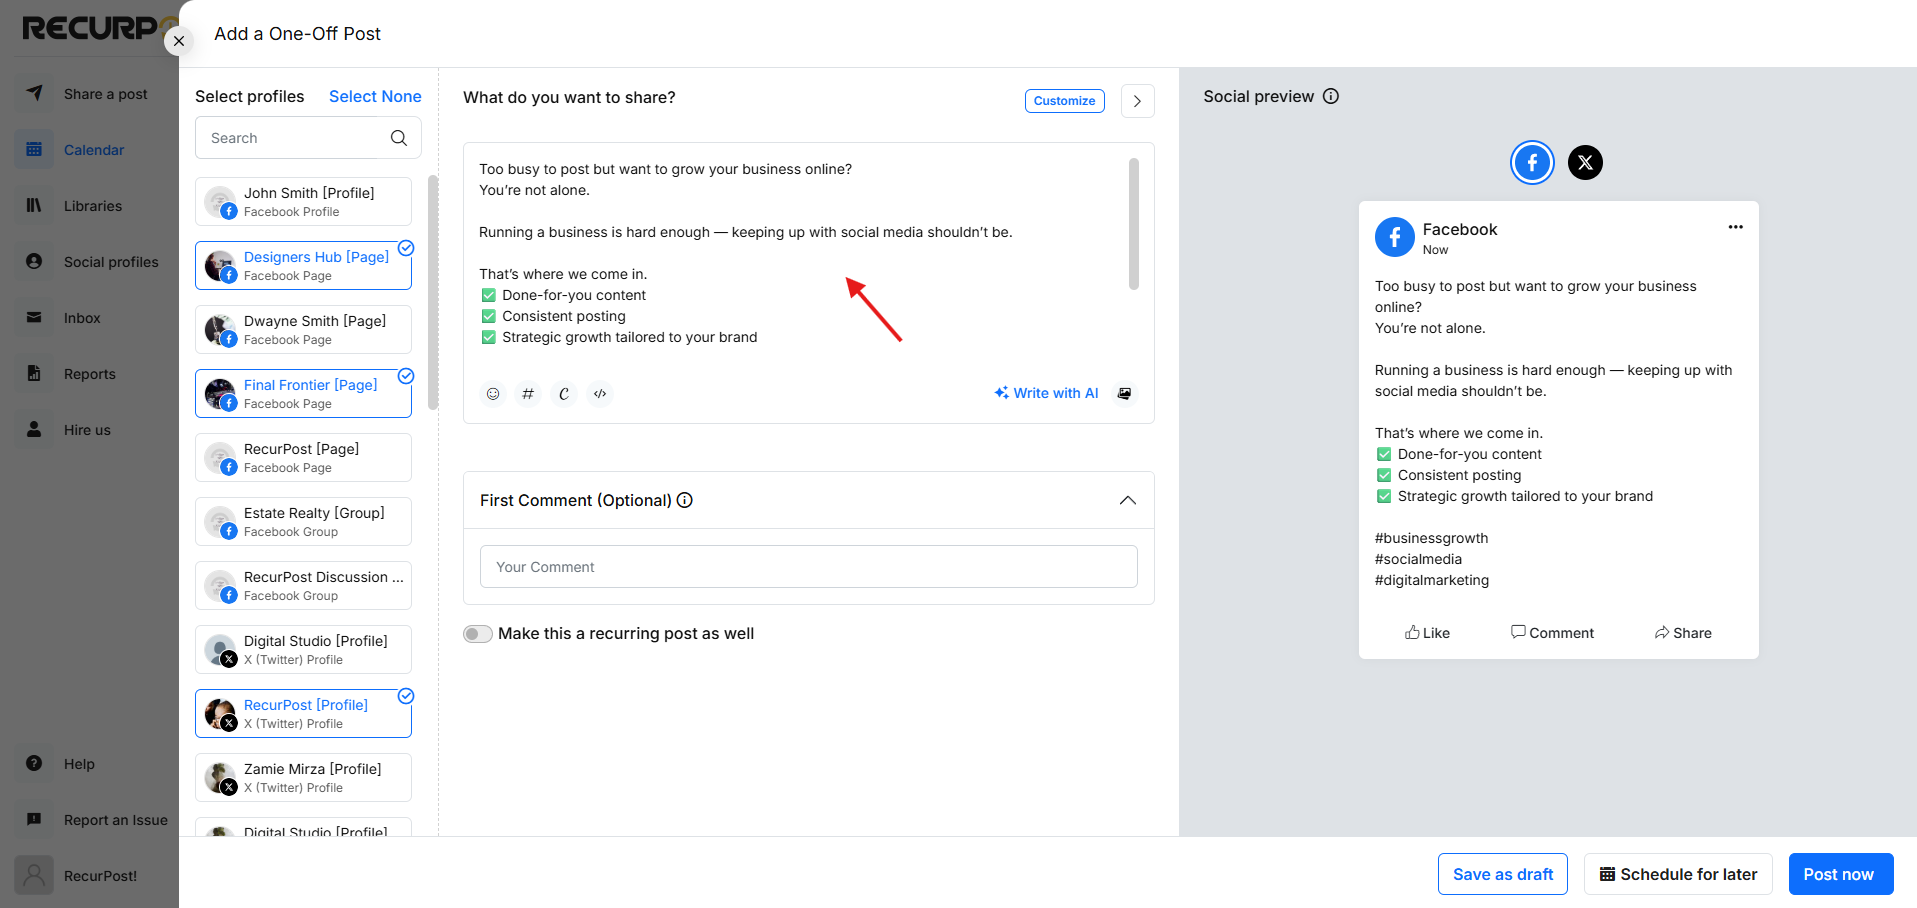Open the emoji picker icon
Viewport: 1917px width, 908px height.
(493, 394)
